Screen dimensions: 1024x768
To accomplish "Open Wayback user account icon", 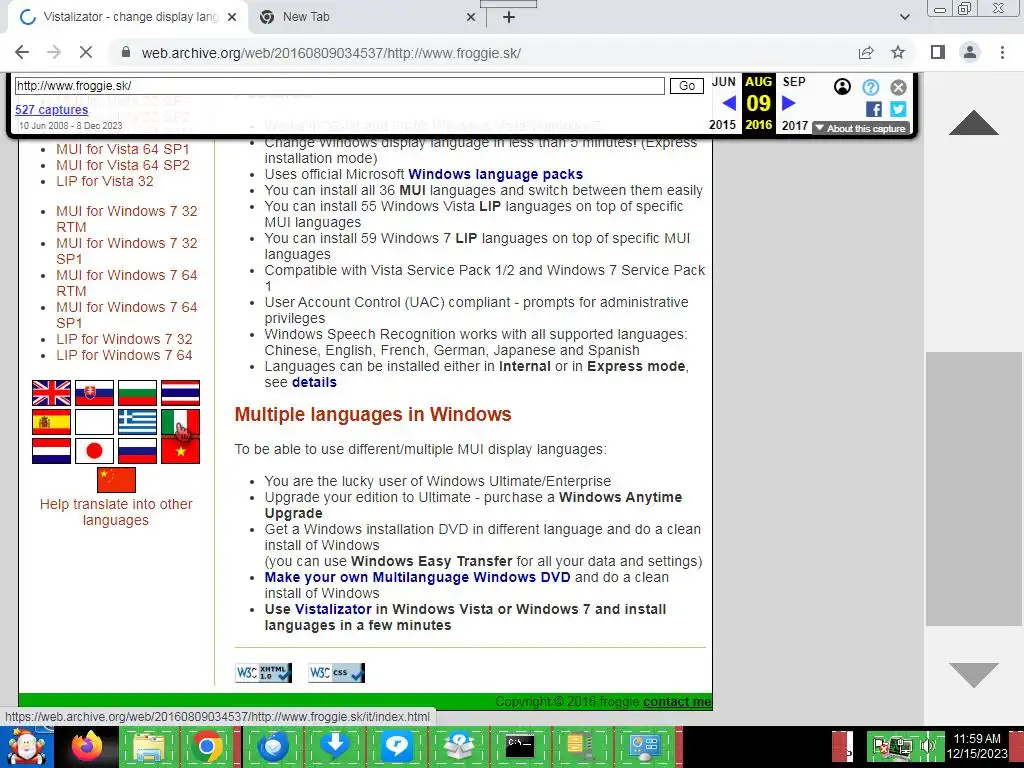I will click(x=842, y=86).
